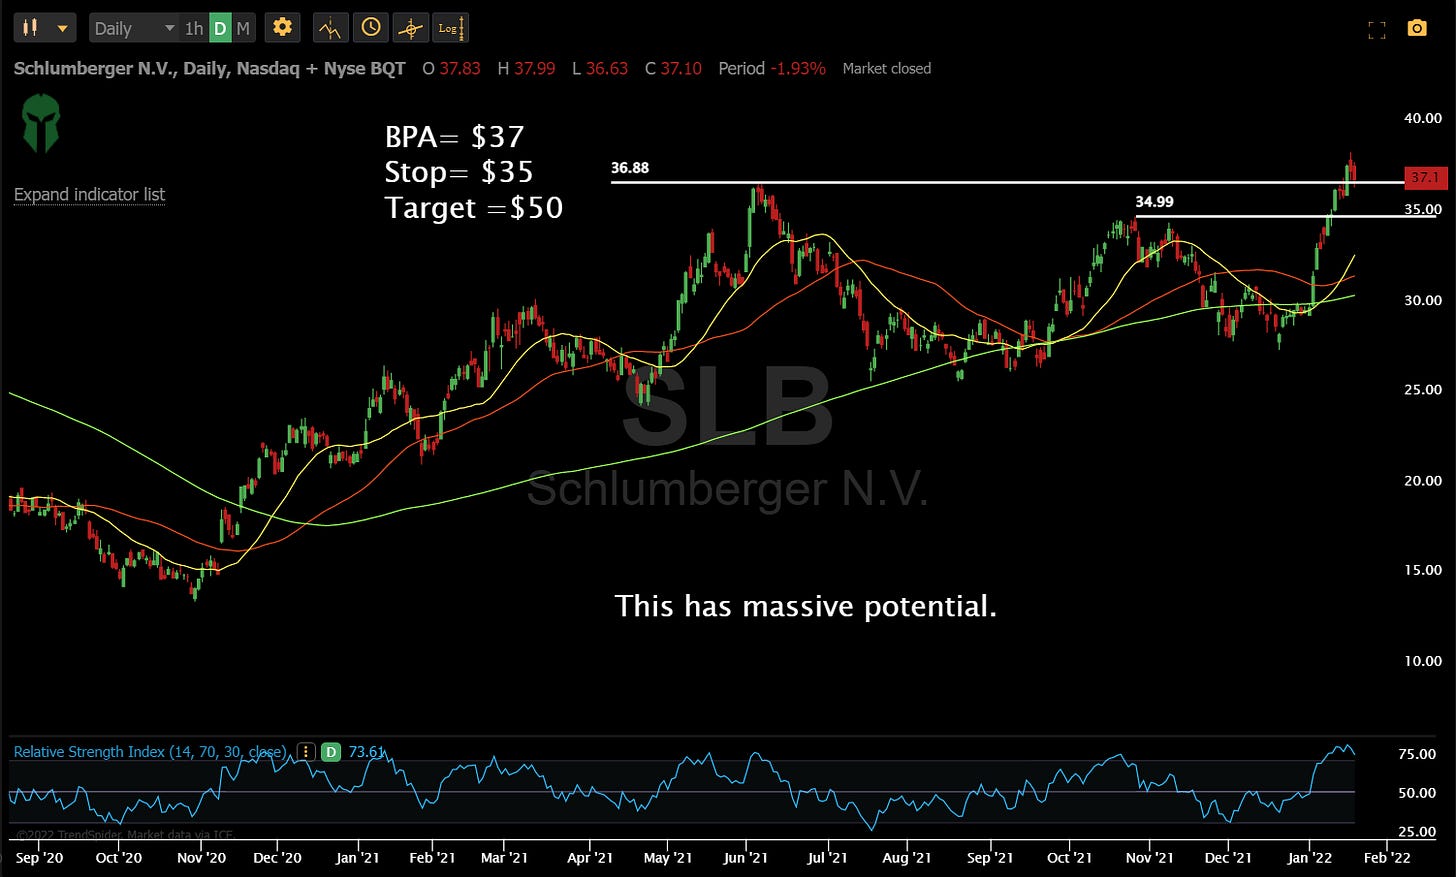Click the open price value 37.83
The height and width of the screenshot is (877, 1456).
[459, 68]
